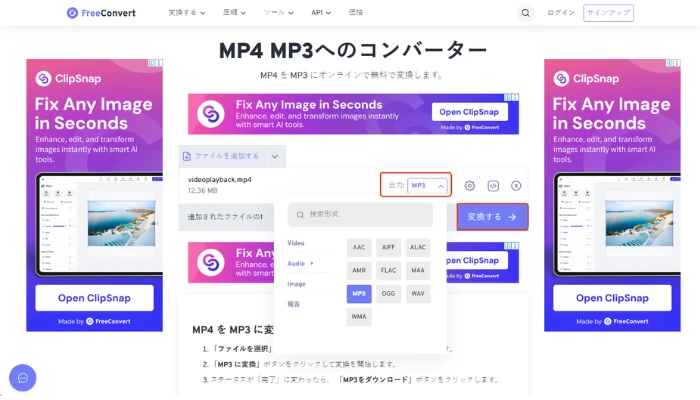Click Open ClipSnap in right ad

click(x=612, y=298)
